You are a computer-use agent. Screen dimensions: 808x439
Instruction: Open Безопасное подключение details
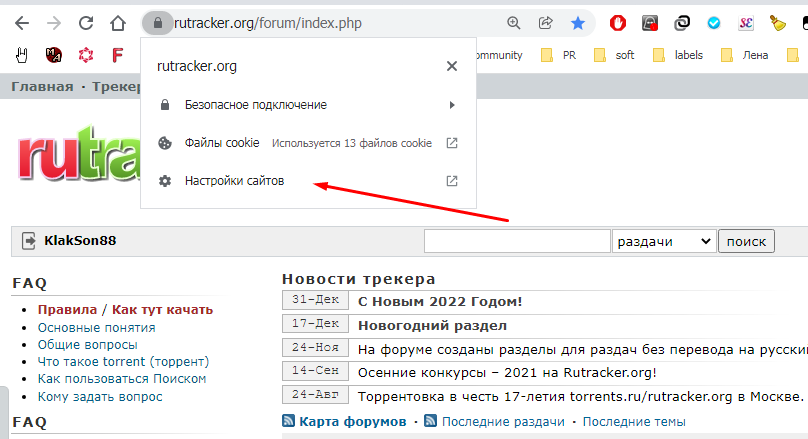pos(308,105)
